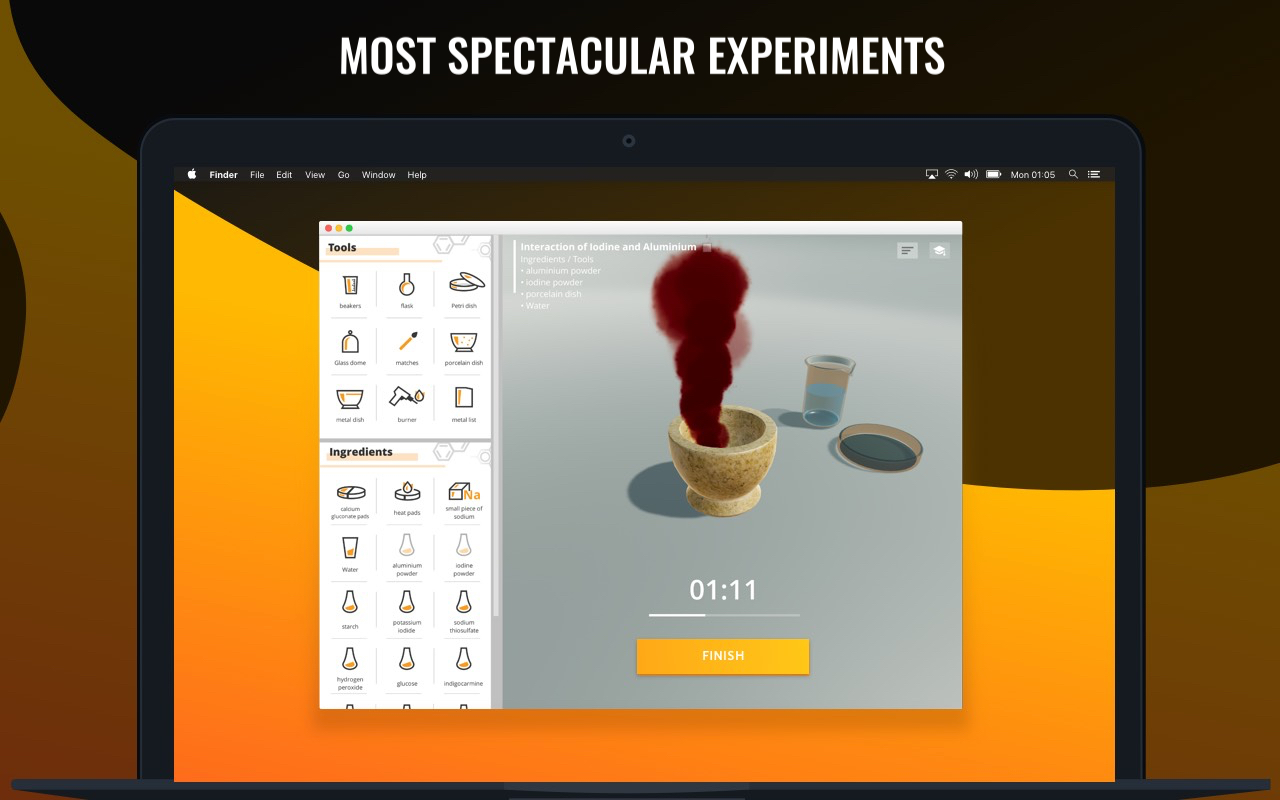Open the volume control icon

pos(971,174)
